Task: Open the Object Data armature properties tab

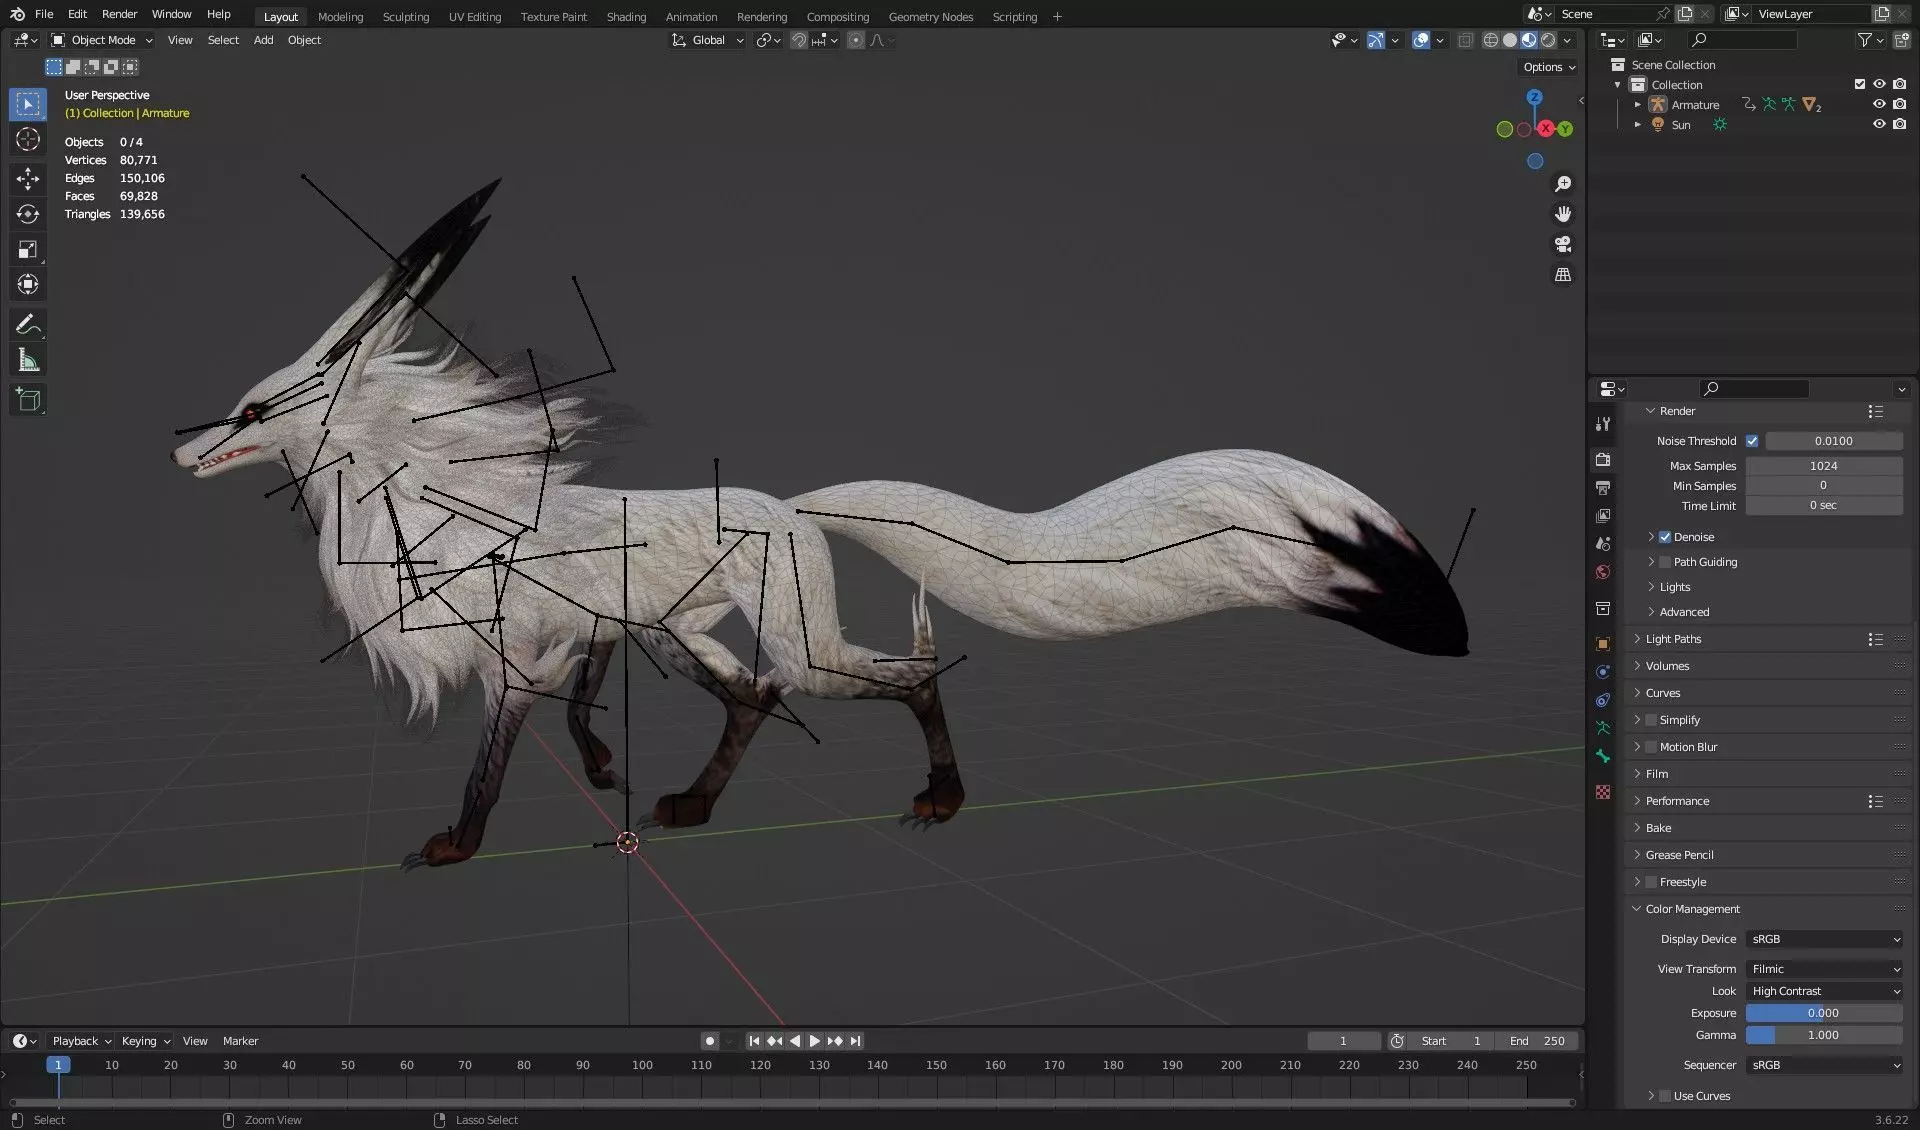Action: pyautogui.click(x=1603, y=728)
